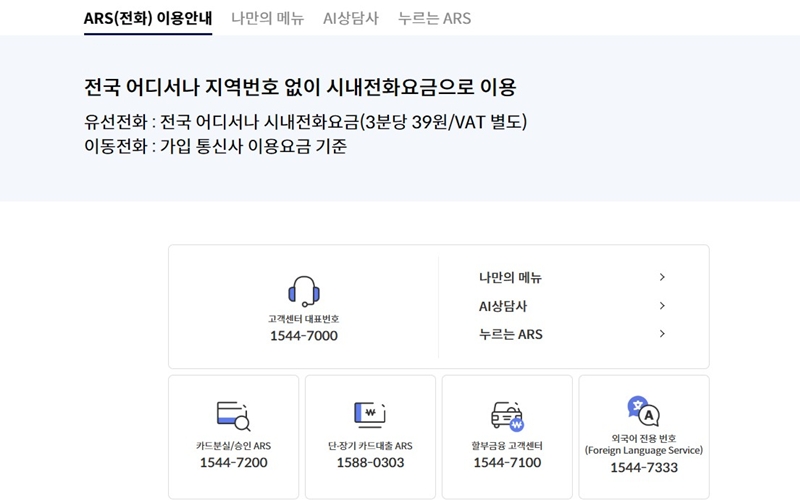
Task: Click the card loan won-symbol icon
Action: click(x=370, y=415)
